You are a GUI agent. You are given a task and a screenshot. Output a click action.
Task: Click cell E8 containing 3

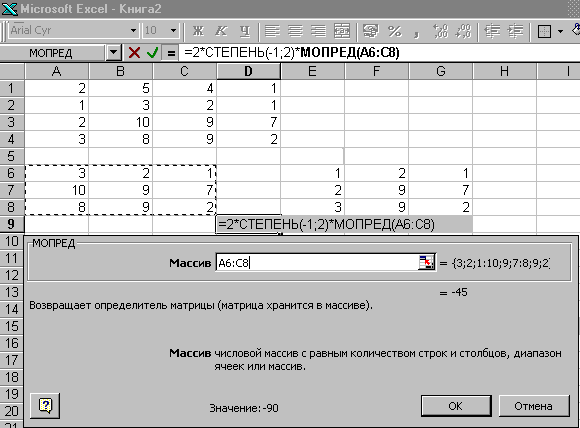pyautogui.click(x=313, y=207)
